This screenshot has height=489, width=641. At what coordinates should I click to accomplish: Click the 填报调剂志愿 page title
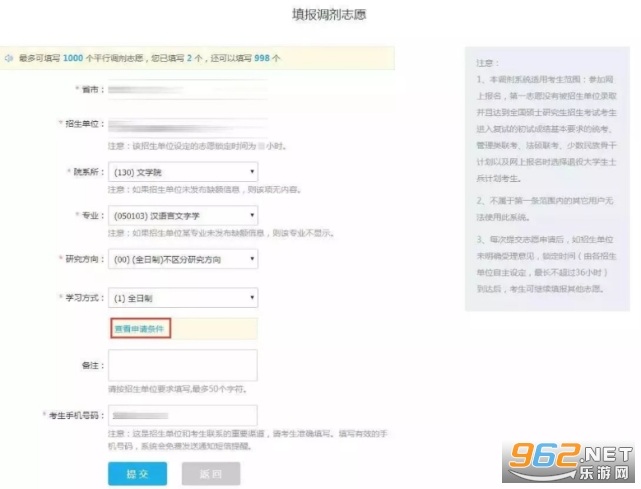pyautogui.click(x=329, y=15)
